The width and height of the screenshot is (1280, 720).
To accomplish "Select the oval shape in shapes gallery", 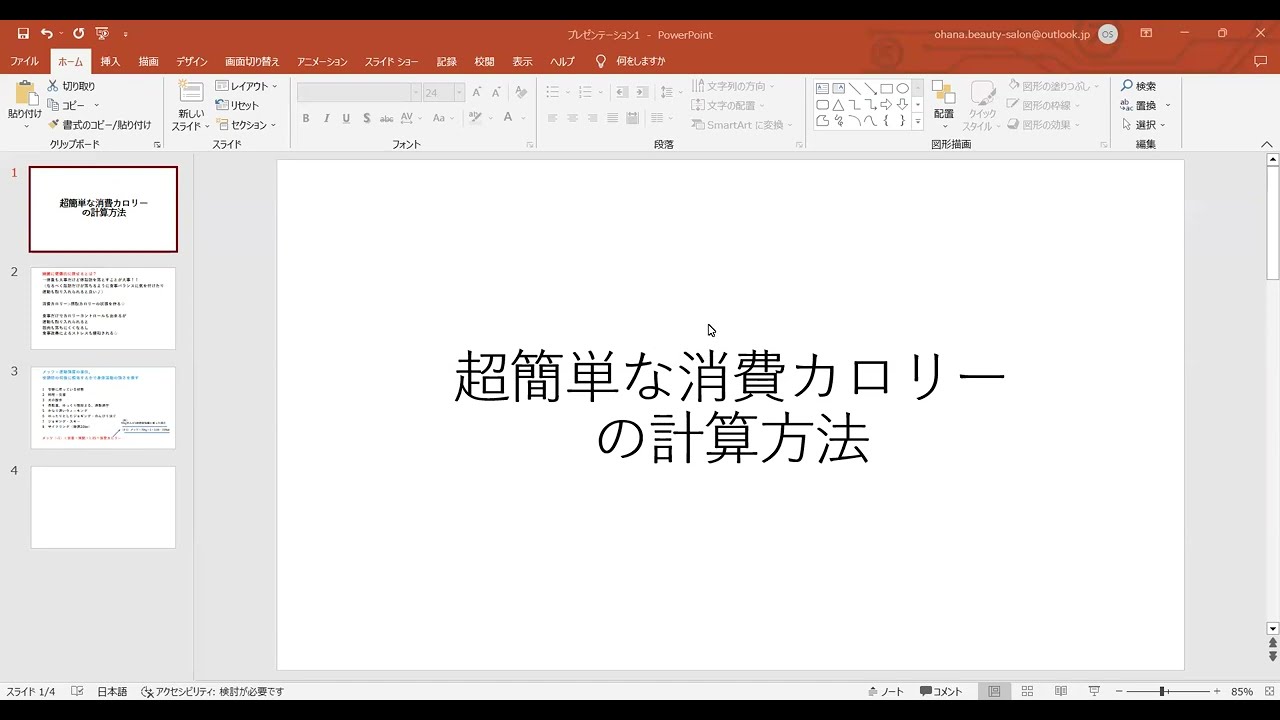I will tap(902, 88).
